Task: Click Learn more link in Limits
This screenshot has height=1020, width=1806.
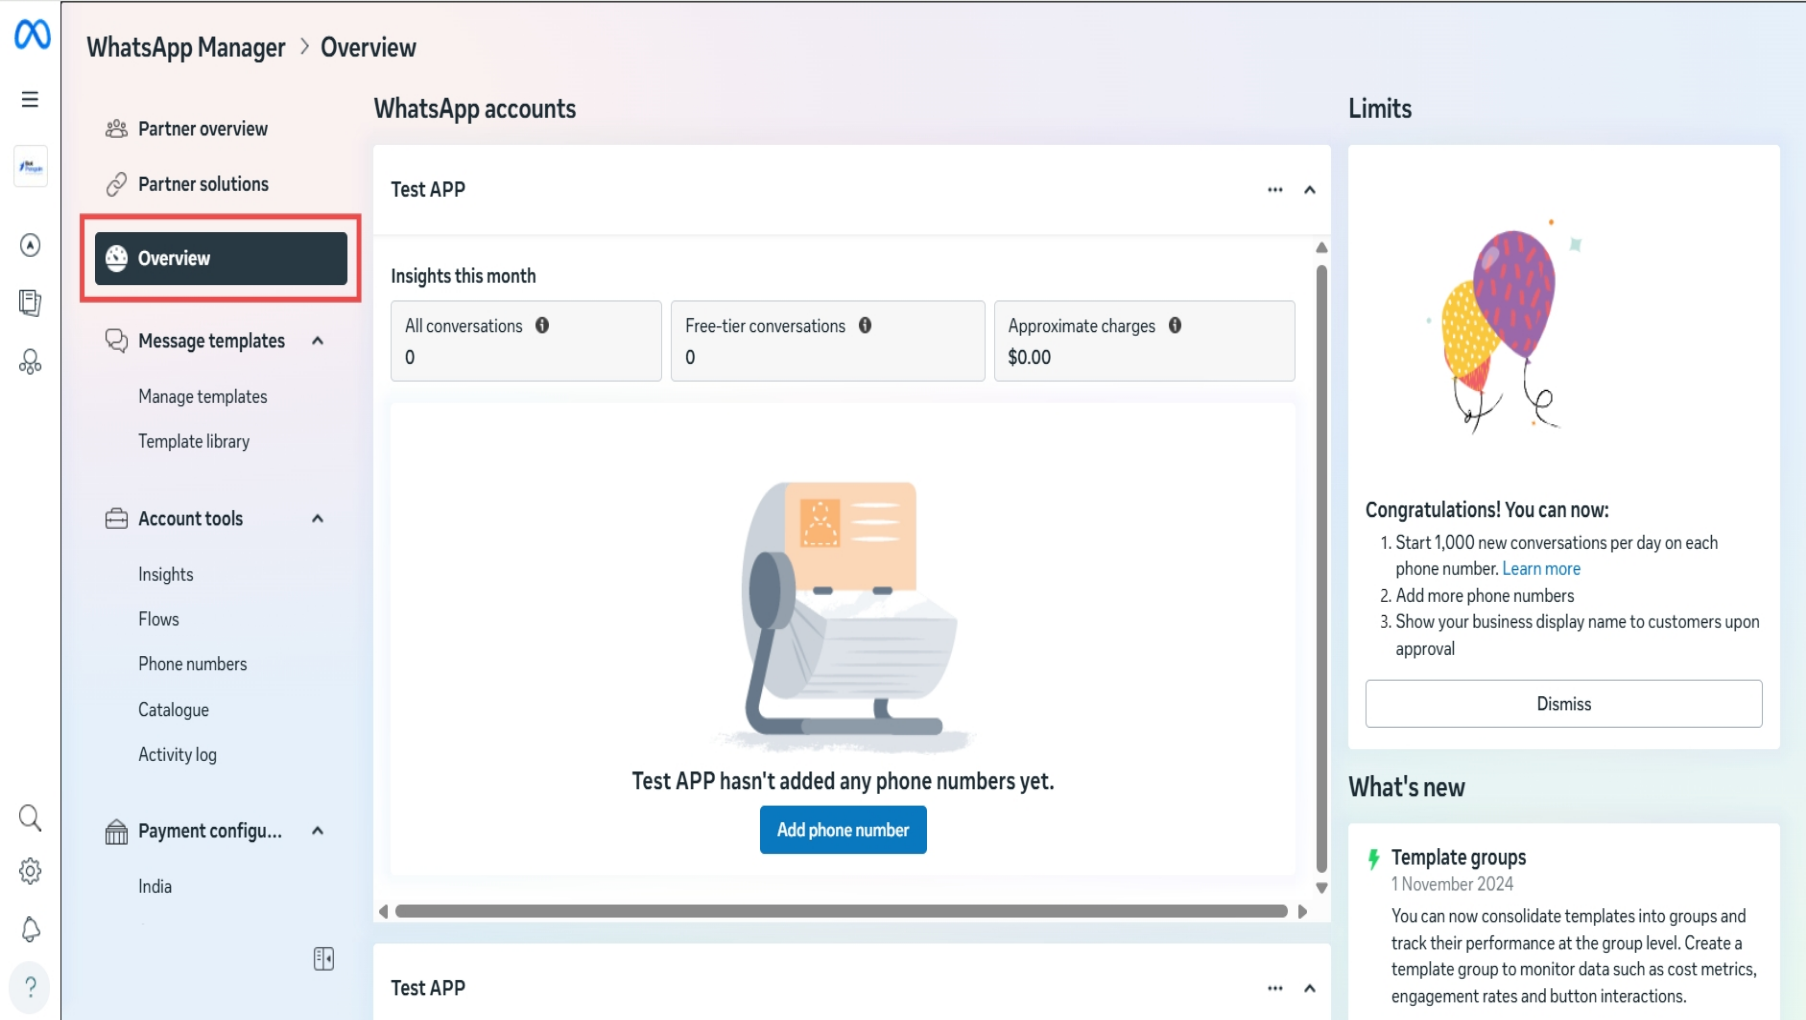Action: click(1541, 568)
